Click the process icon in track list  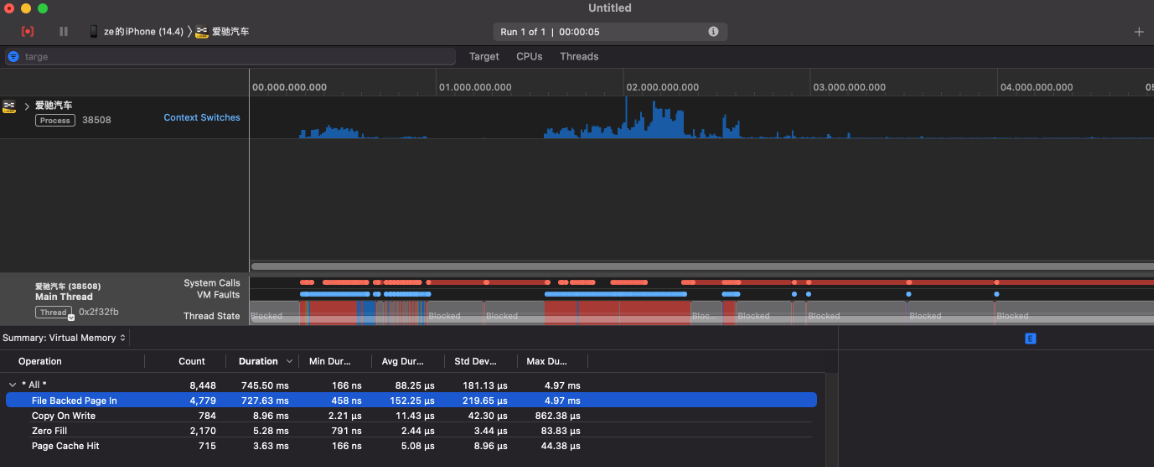[10, 106]
